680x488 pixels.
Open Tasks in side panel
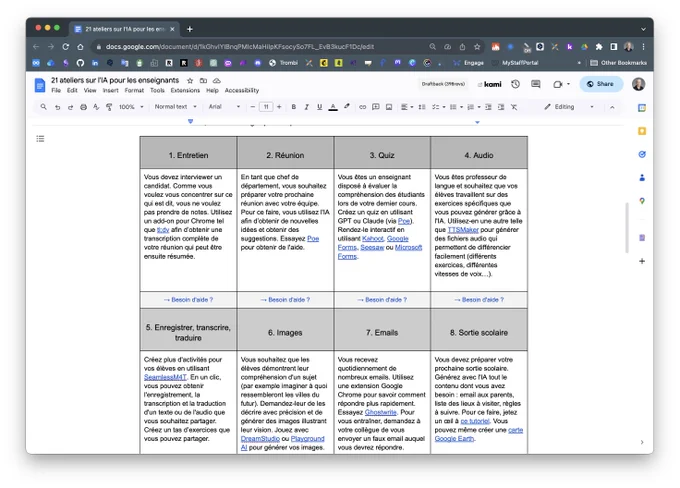(x=642, y=154)
